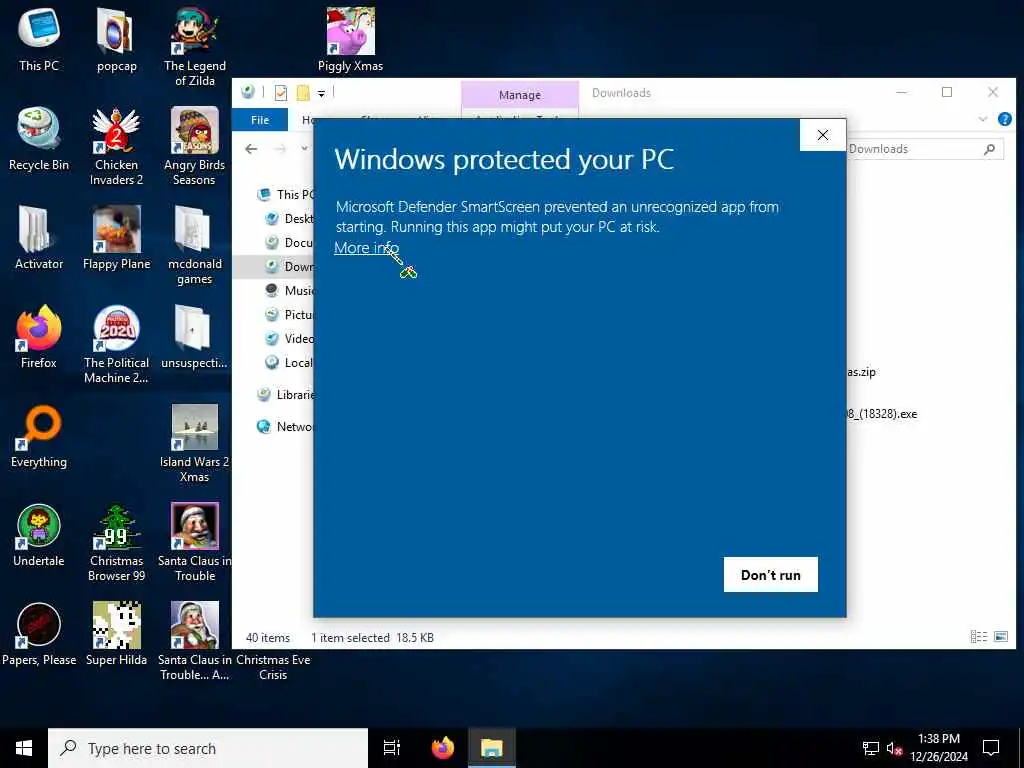
Task: Click the search magnifier icon in Explorer
Action: coord(989,149)
